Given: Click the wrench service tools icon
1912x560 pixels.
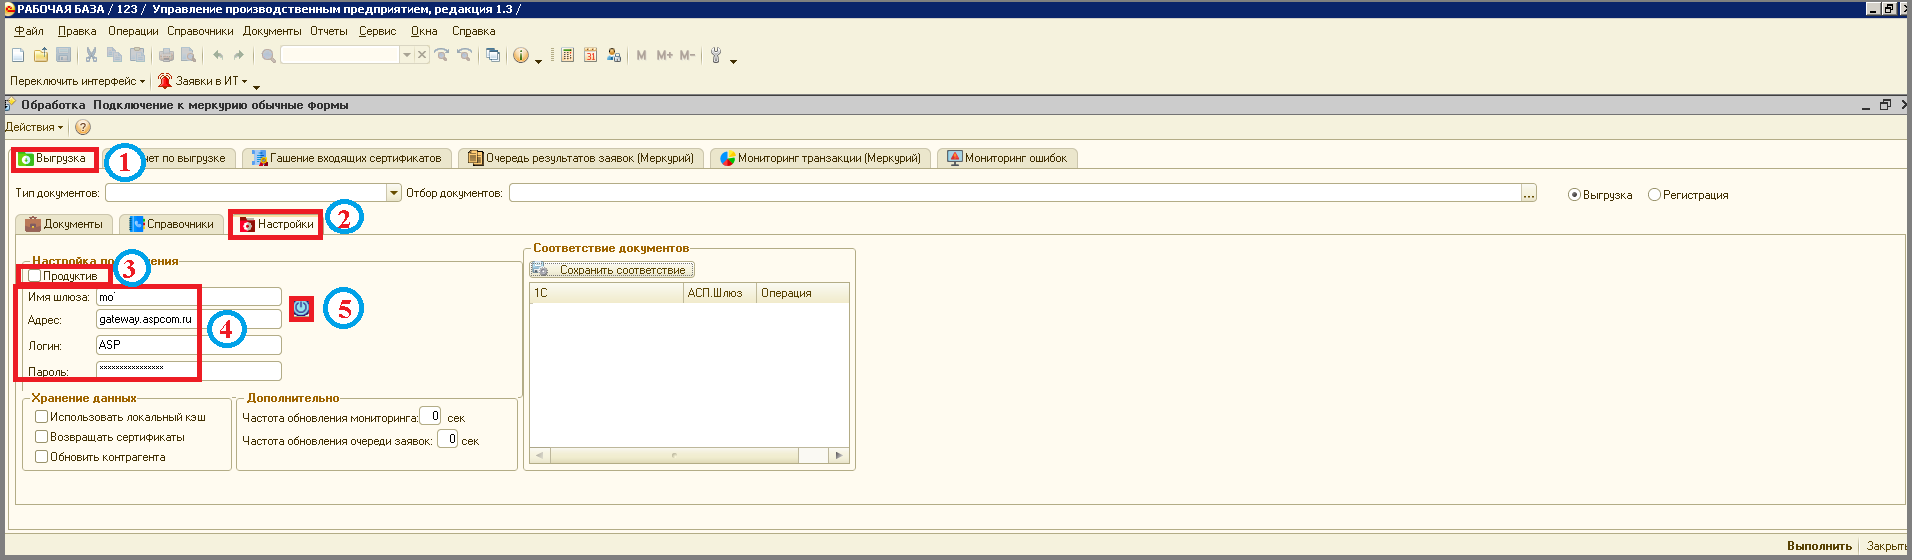Looking at the screenshot, I should 716,56.
